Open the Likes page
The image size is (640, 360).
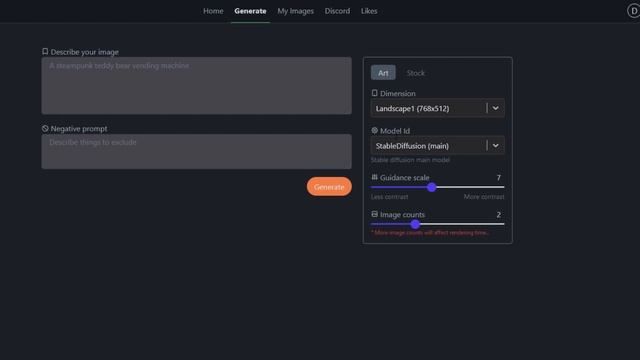369,11
